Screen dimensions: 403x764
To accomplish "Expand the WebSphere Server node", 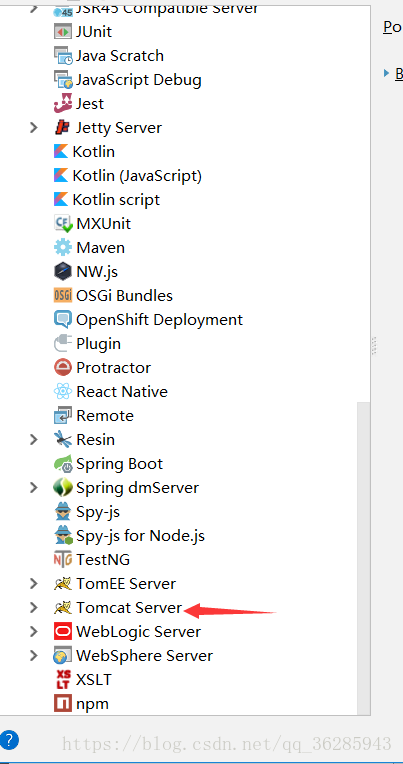I will pyautogui.click(x=34, y=656).
